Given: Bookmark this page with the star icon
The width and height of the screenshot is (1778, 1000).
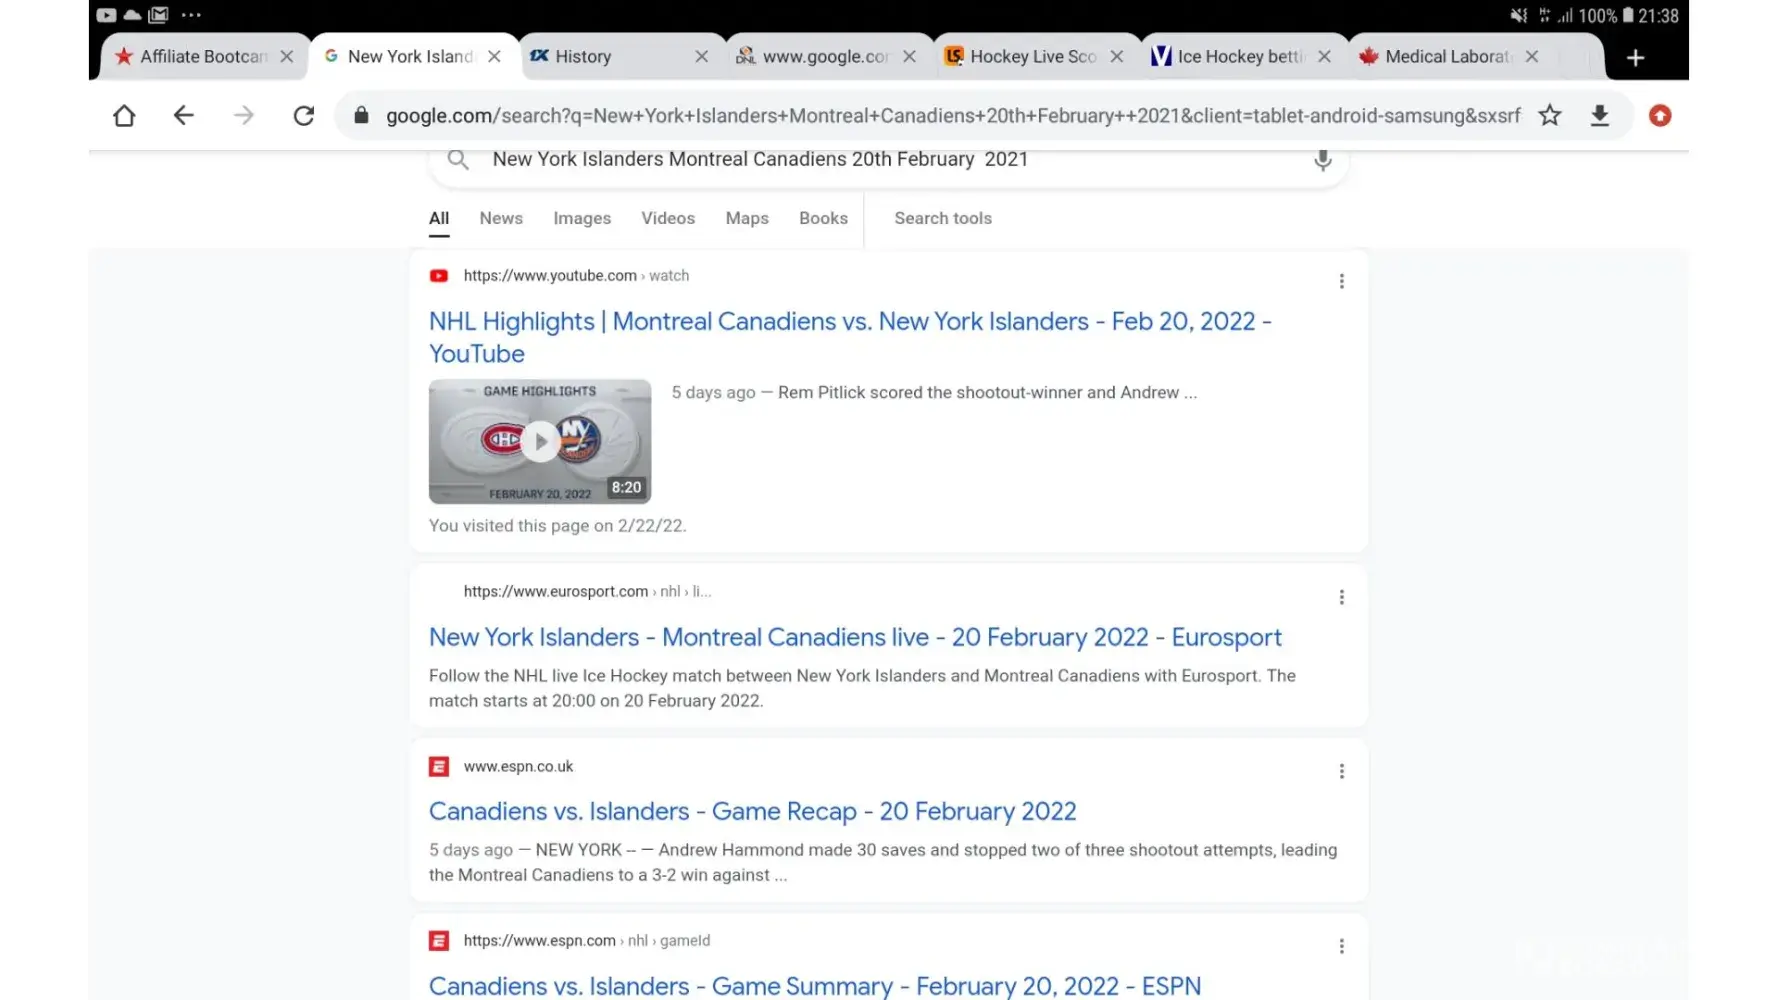Looking at the screenshot, I should 1549,116.
